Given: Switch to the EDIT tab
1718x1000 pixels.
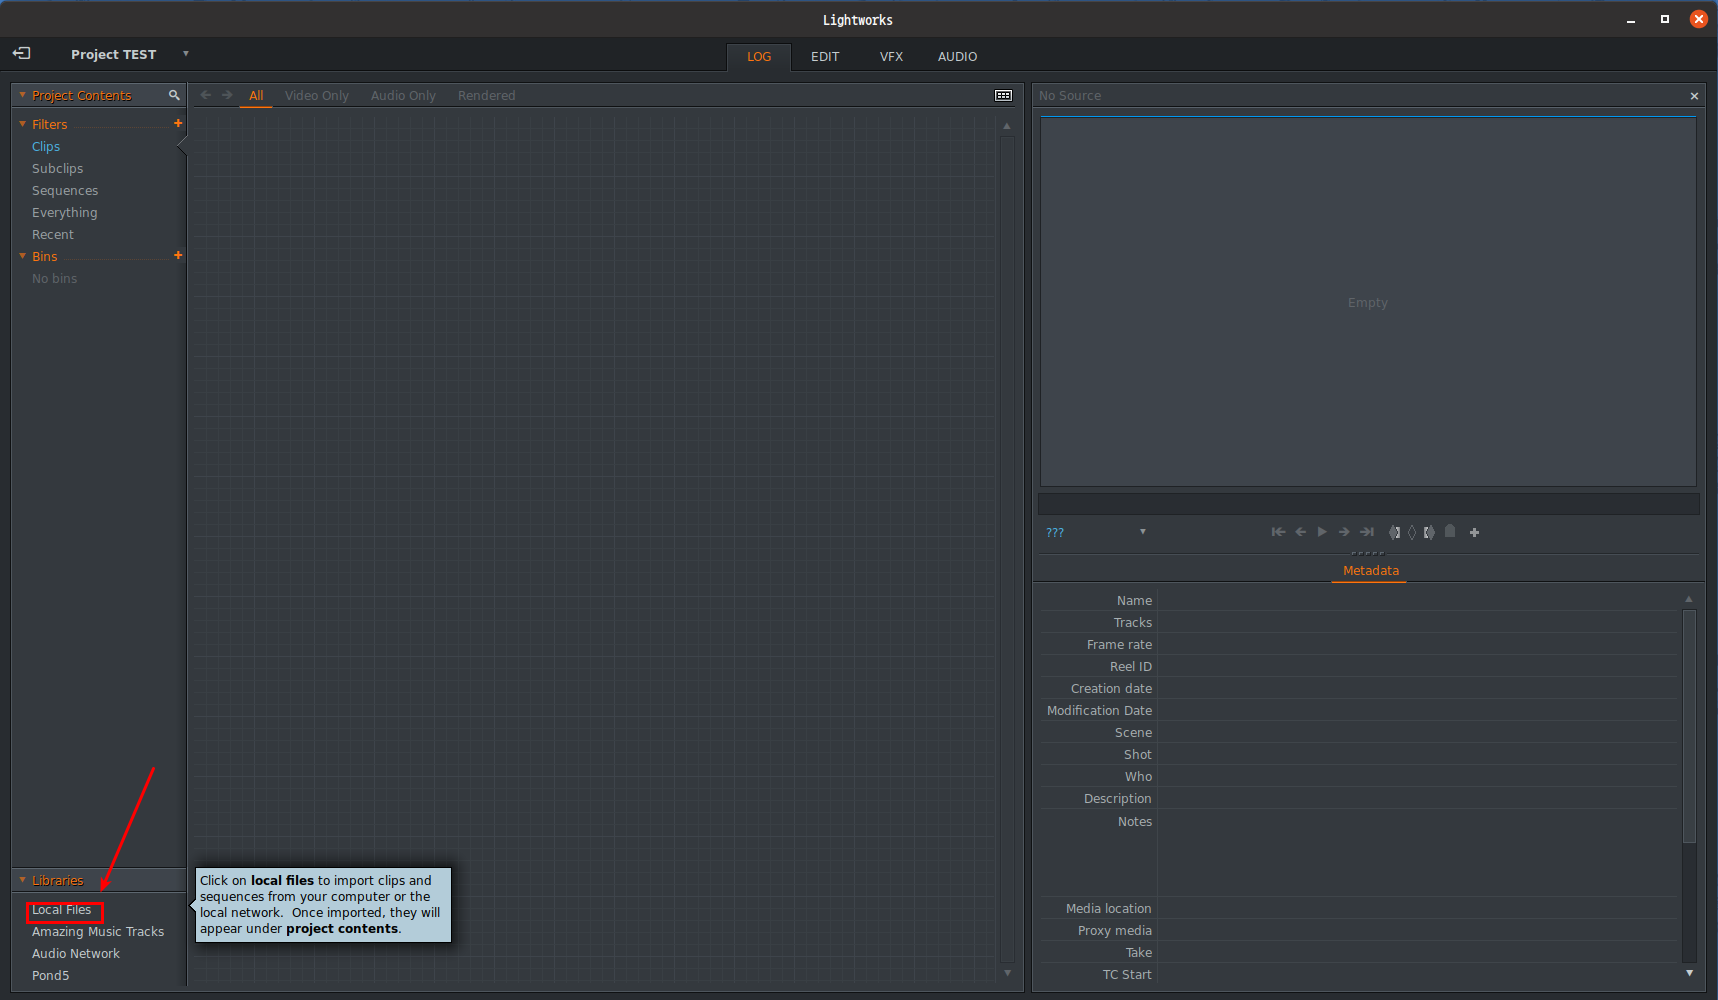Looking at the screenshot, I should tap(825, 57).
